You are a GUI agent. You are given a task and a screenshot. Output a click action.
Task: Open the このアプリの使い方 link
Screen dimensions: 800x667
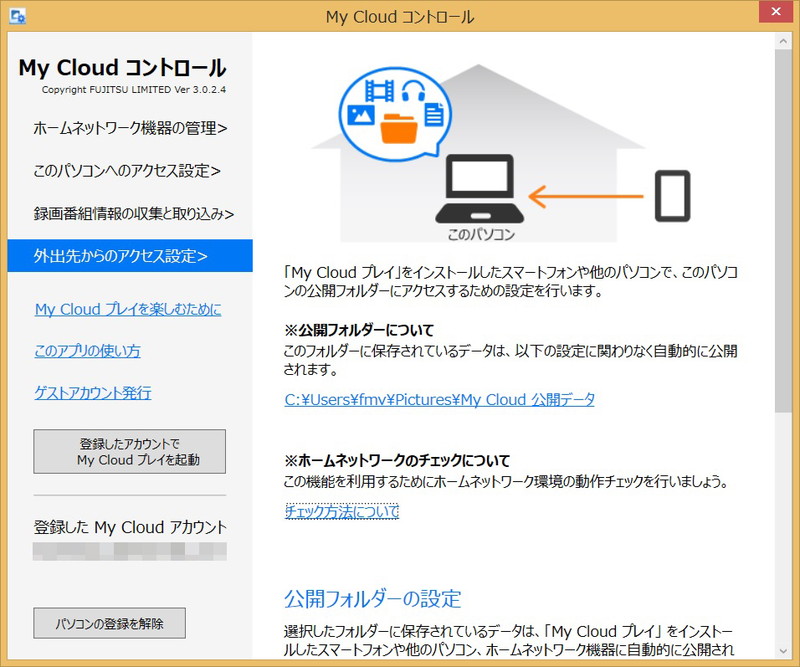tap(87, 351)
